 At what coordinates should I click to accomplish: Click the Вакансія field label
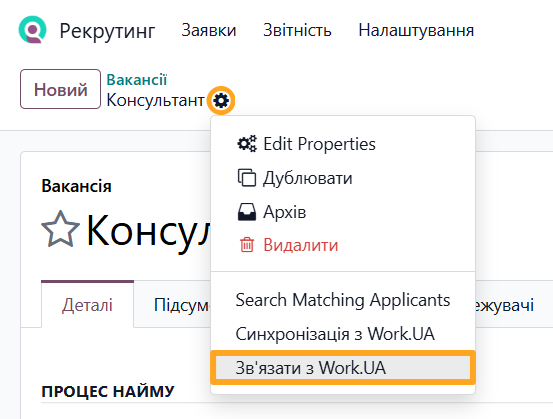point(76,186)
